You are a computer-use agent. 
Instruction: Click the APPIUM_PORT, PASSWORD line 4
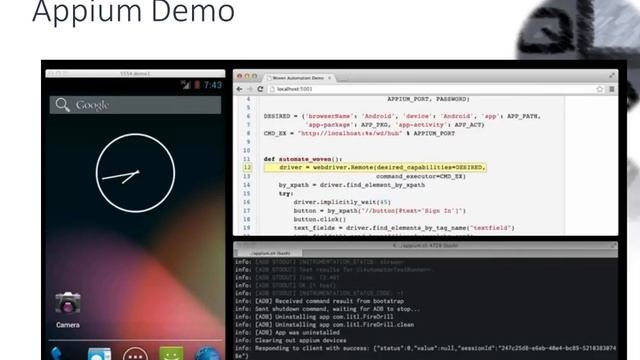(429, 99)
